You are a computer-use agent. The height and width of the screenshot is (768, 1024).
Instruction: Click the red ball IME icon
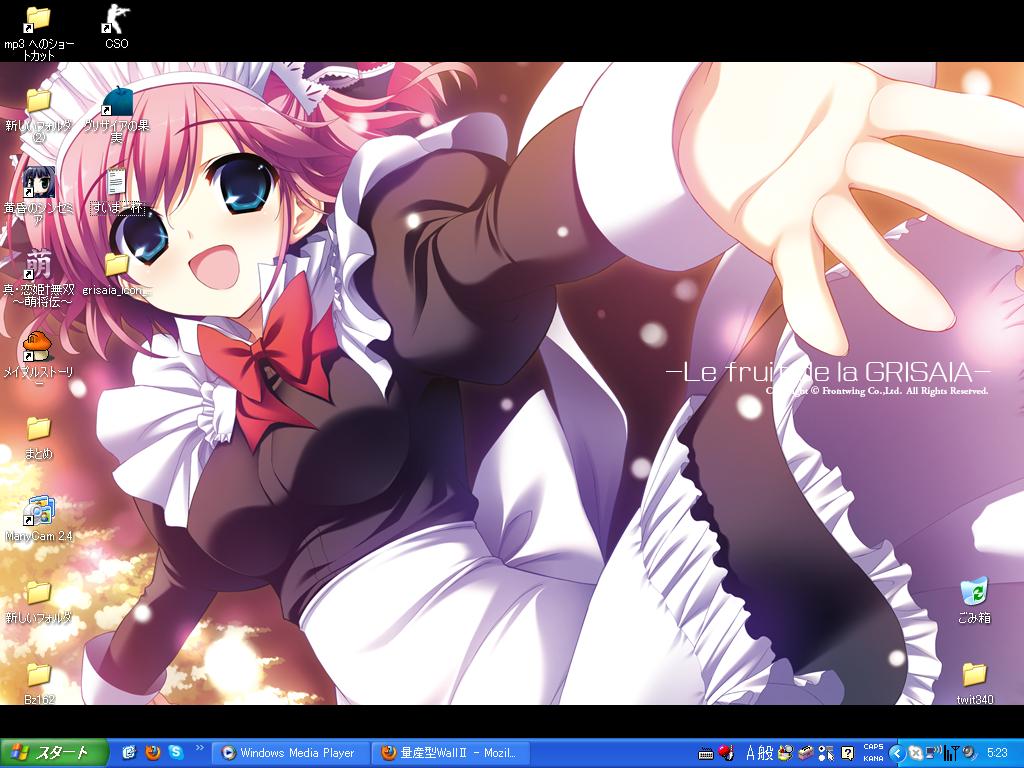(x=726, y=753)
